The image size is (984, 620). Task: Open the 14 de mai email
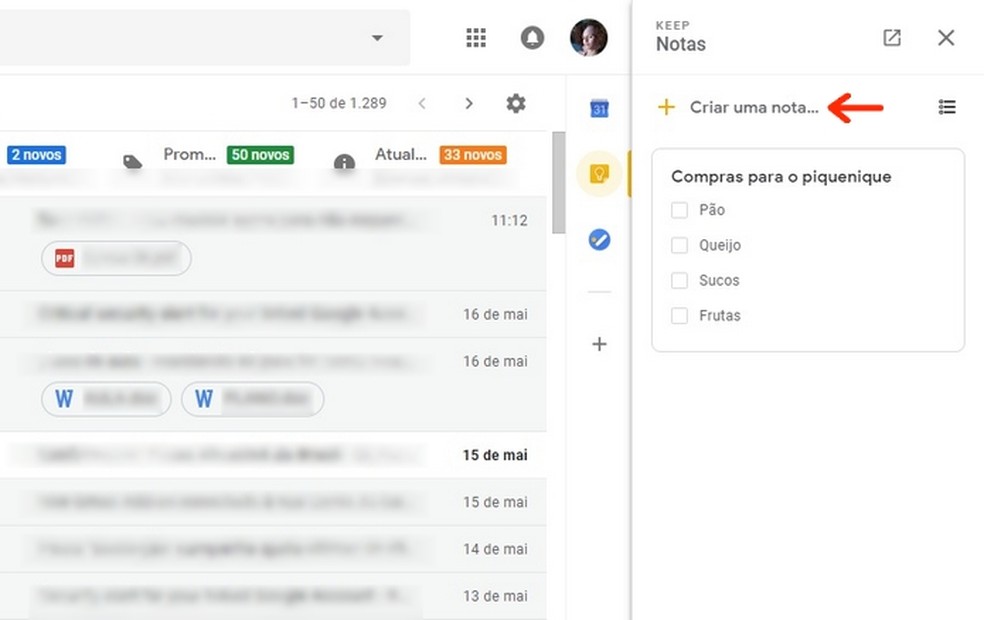273,549
